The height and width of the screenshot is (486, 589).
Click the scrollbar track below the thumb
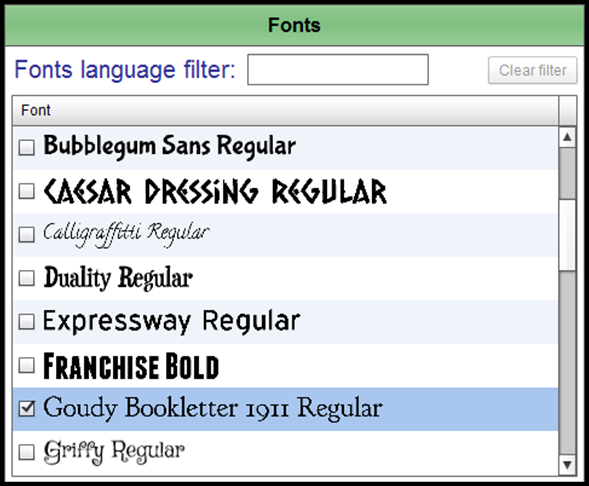[x=567, y=363]
